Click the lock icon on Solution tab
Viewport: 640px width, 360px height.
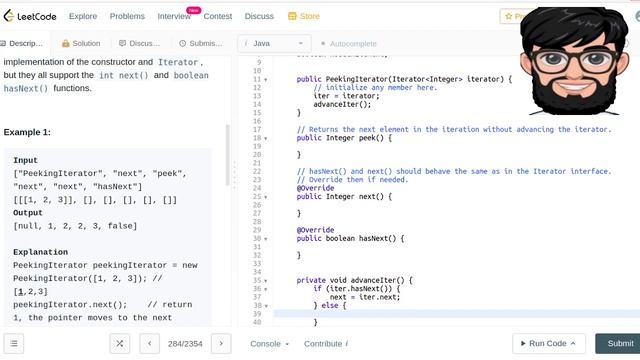click(65, 43)
